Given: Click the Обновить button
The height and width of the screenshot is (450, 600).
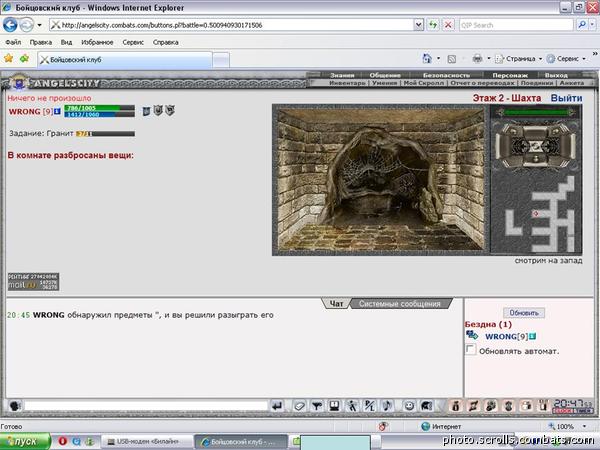Looking at the screenshot, I should click(x=524, y=313).
